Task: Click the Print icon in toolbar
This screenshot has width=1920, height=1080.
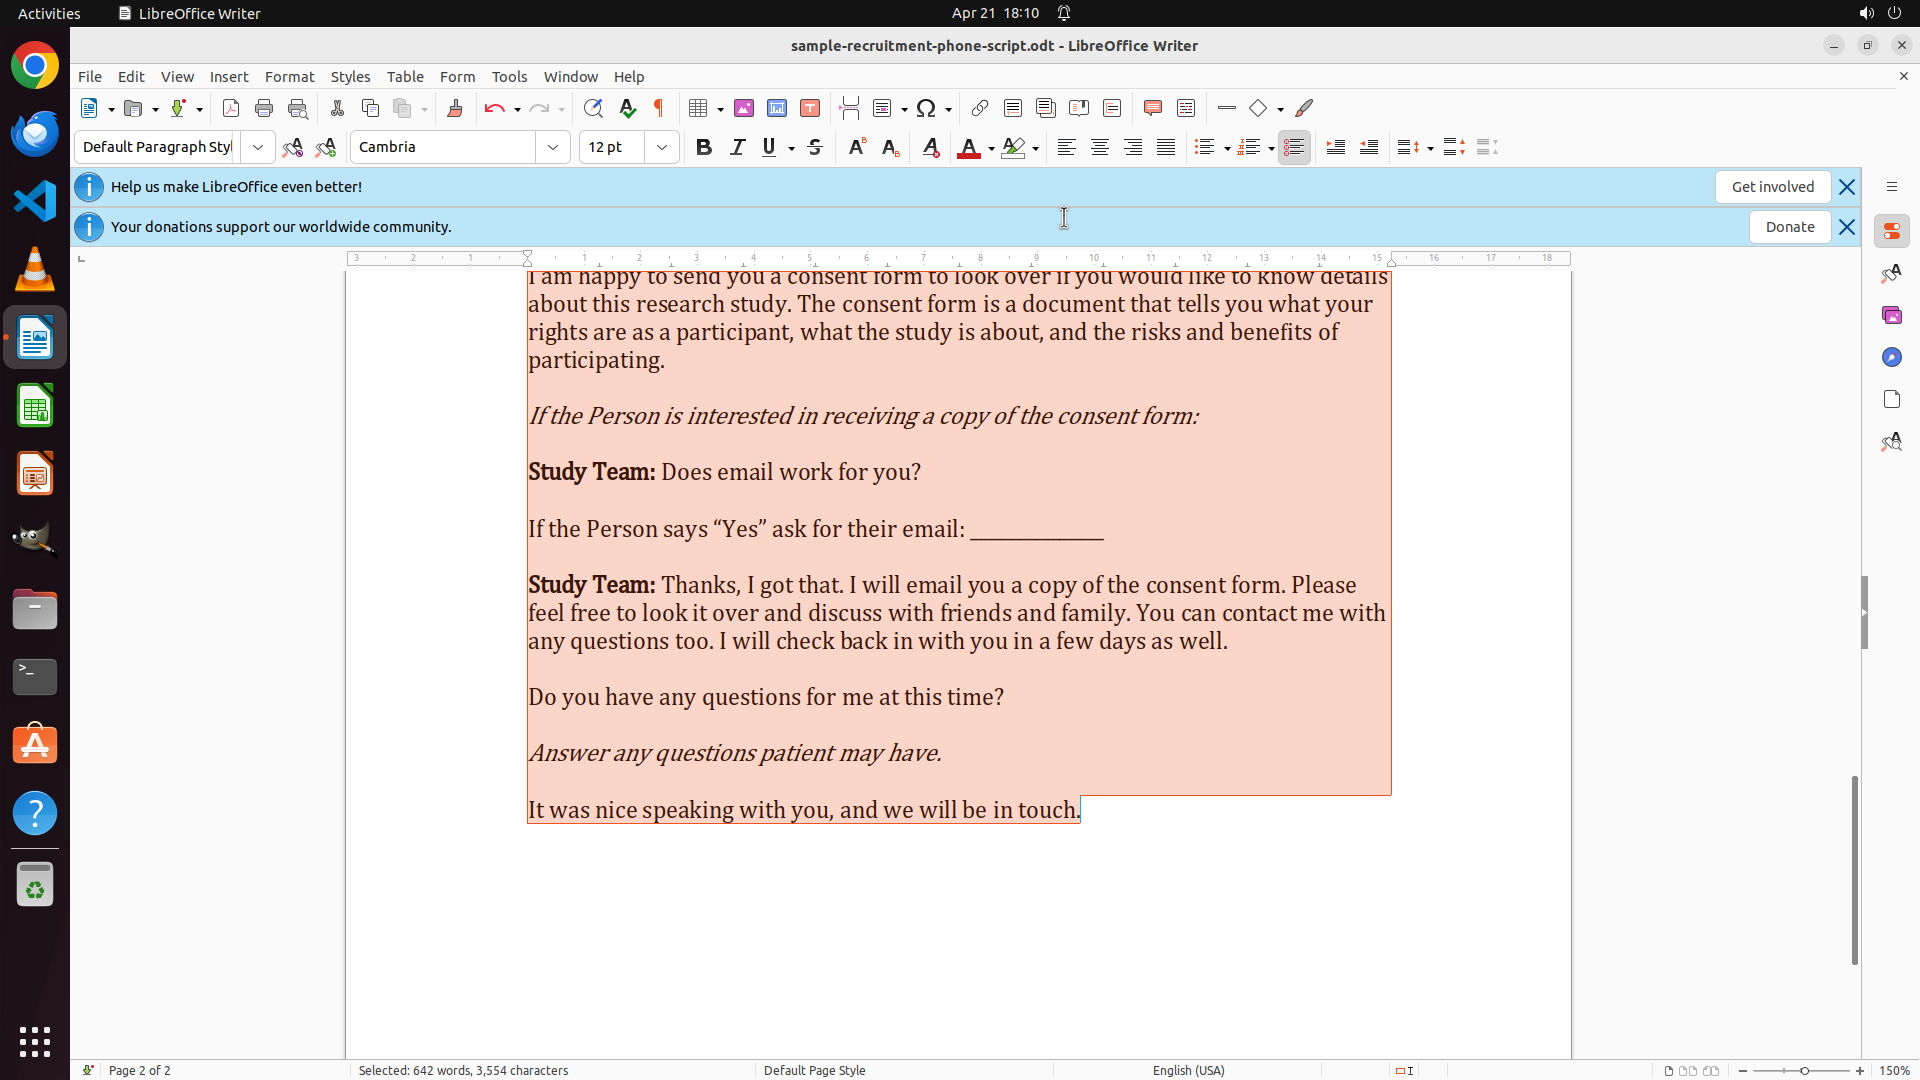Action: tap(264, 108)
